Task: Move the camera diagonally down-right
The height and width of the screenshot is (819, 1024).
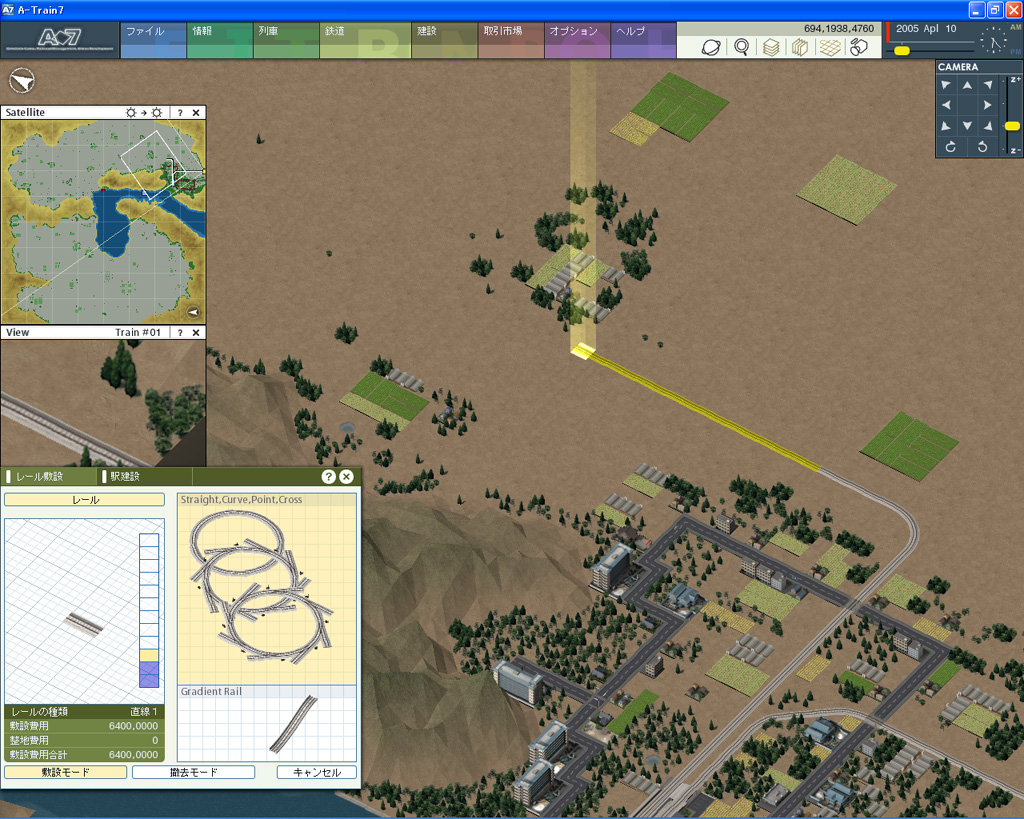Action: click(988, 125)
